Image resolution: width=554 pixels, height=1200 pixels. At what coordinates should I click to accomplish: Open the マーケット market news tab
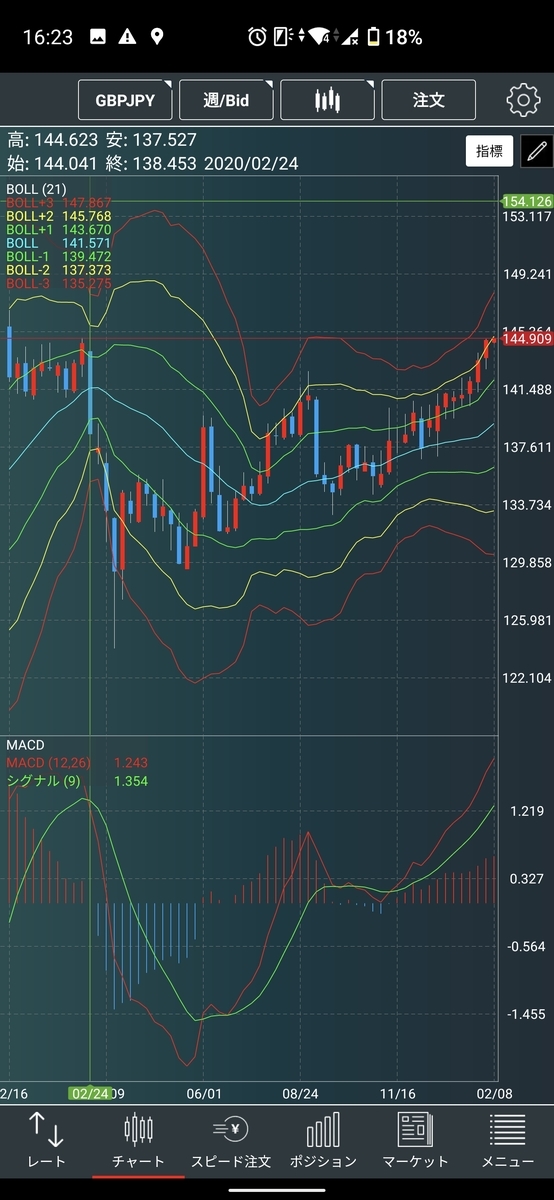[415, 1139]
